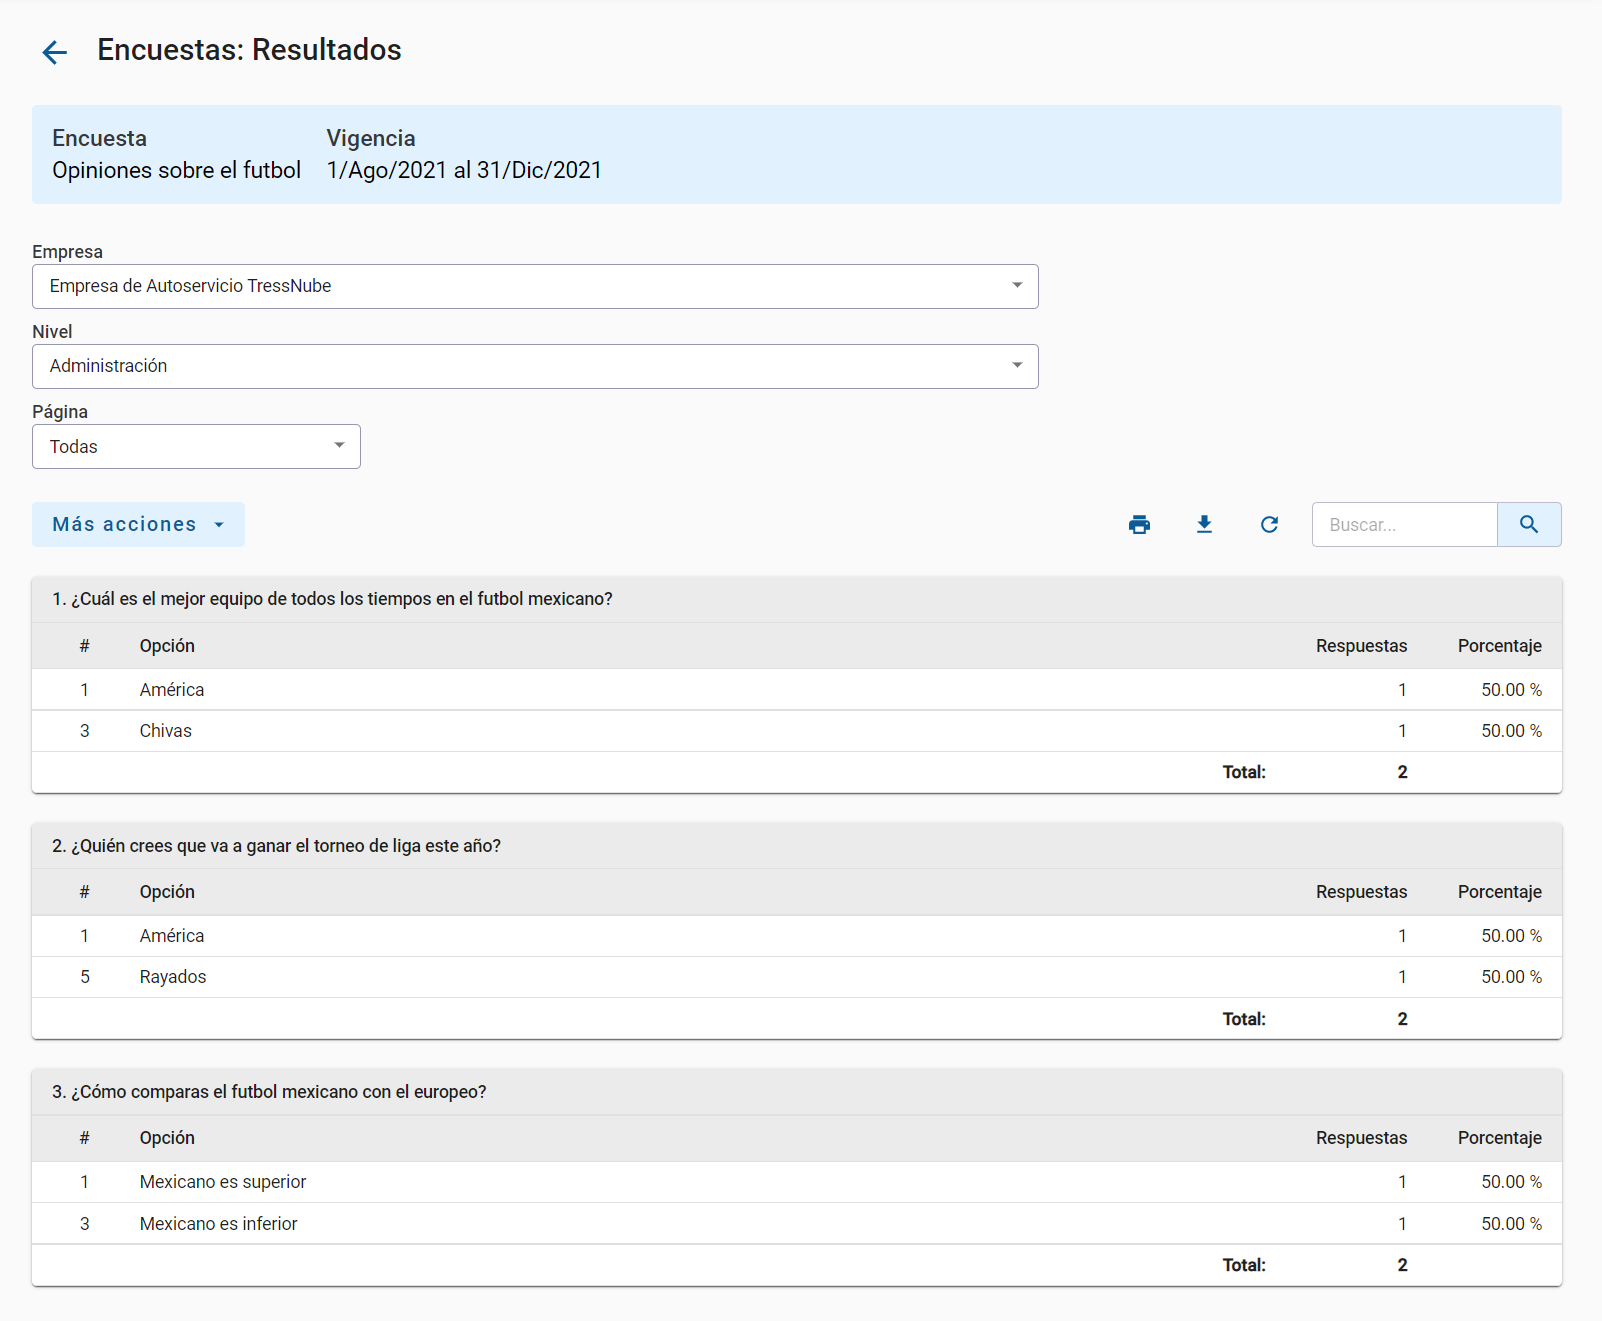Go back using the left arrow icon
The width and height of the screenshot is (1602, 1321).
click(54, 52)
